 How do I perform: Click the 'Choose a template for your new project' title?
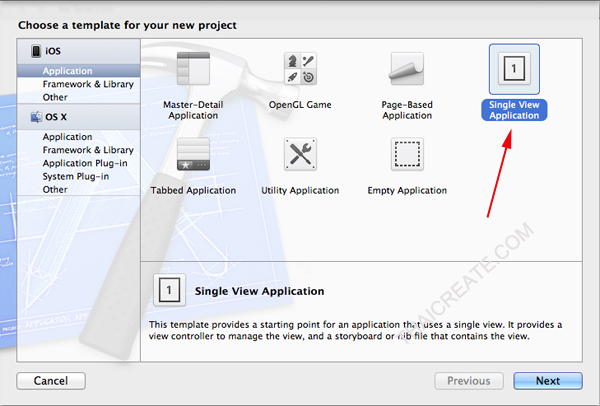[x=127, y=25]
